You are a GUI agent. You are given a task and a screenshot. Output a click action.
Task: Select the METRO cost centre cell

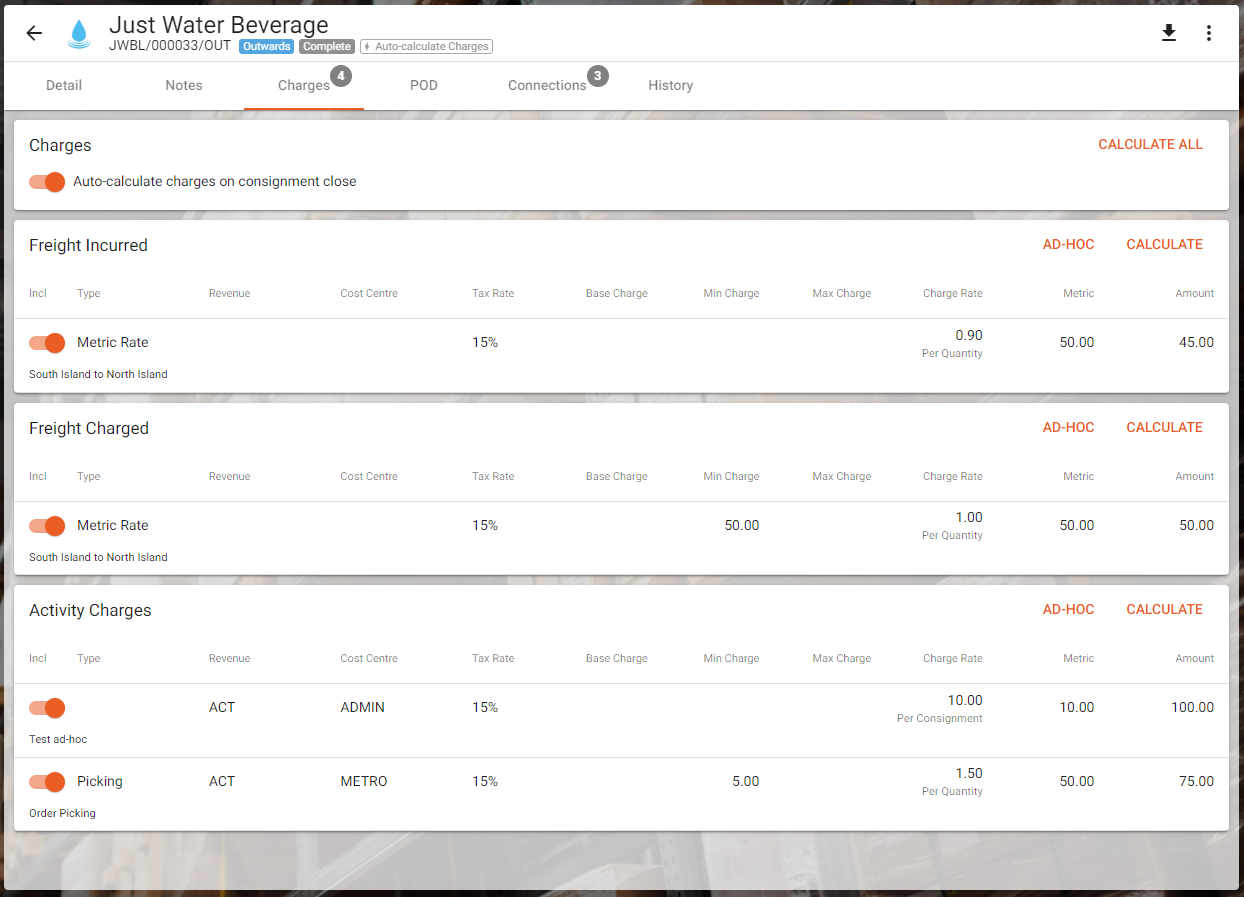(x=364, y=781)
